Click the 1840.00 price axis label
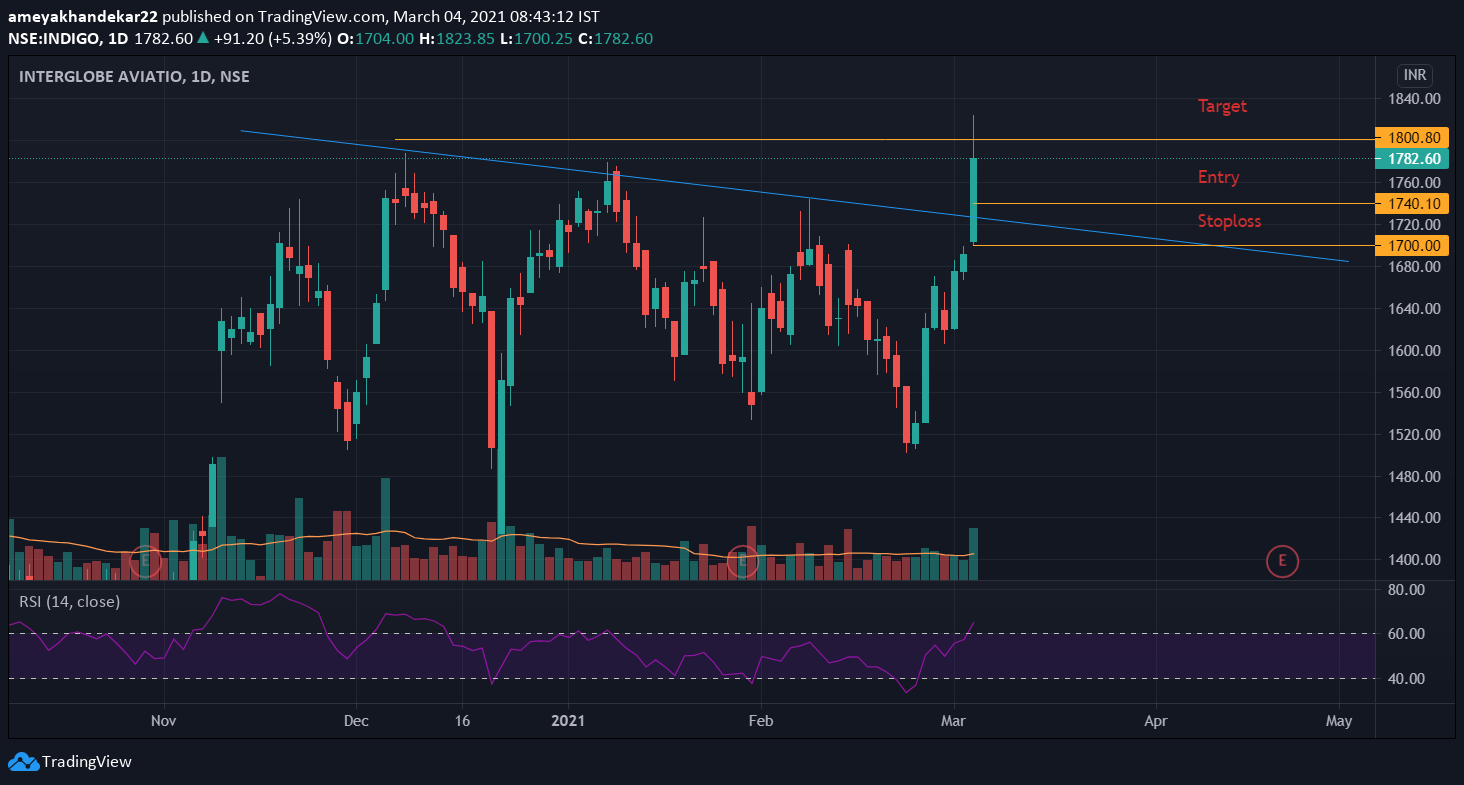The image size is (1464, 785). [1413, 99]
